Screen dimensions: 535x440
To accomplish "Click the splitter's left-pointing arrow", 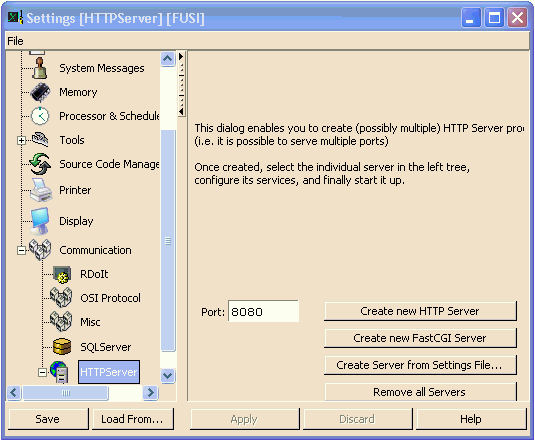I will coord(181,111).
